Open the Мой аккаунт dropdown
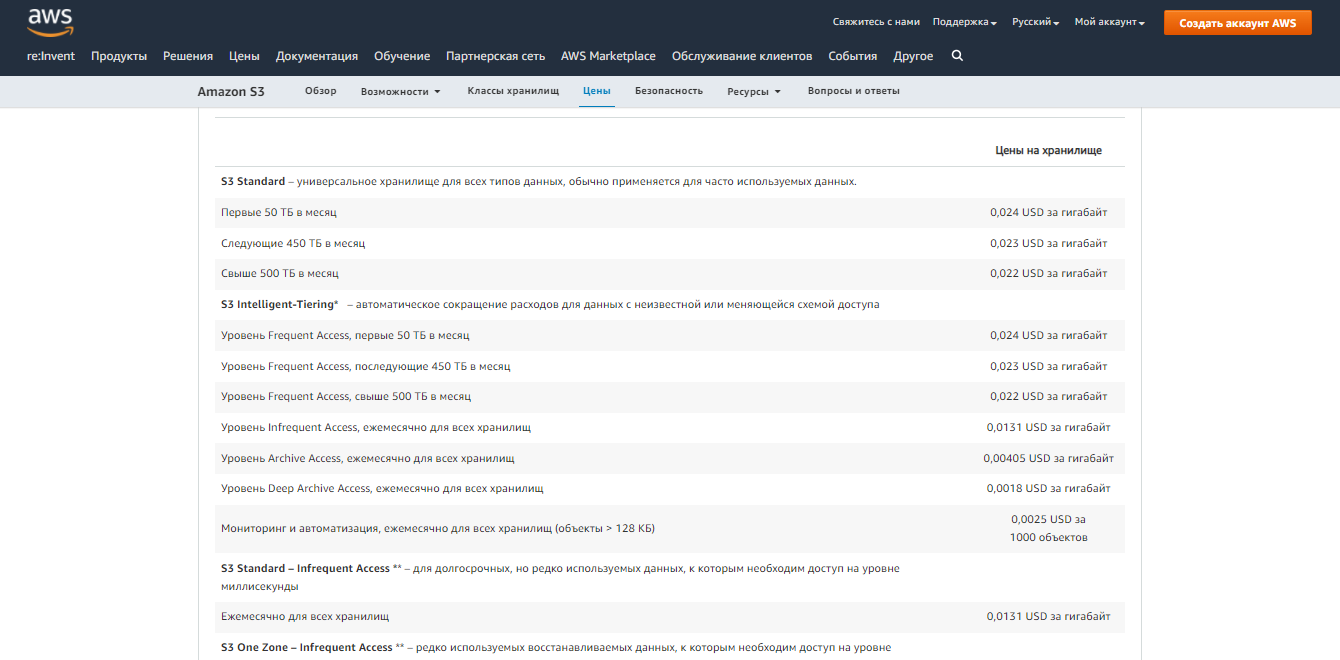Screen dimensions: 1340x660 (x=1109, y=22)
